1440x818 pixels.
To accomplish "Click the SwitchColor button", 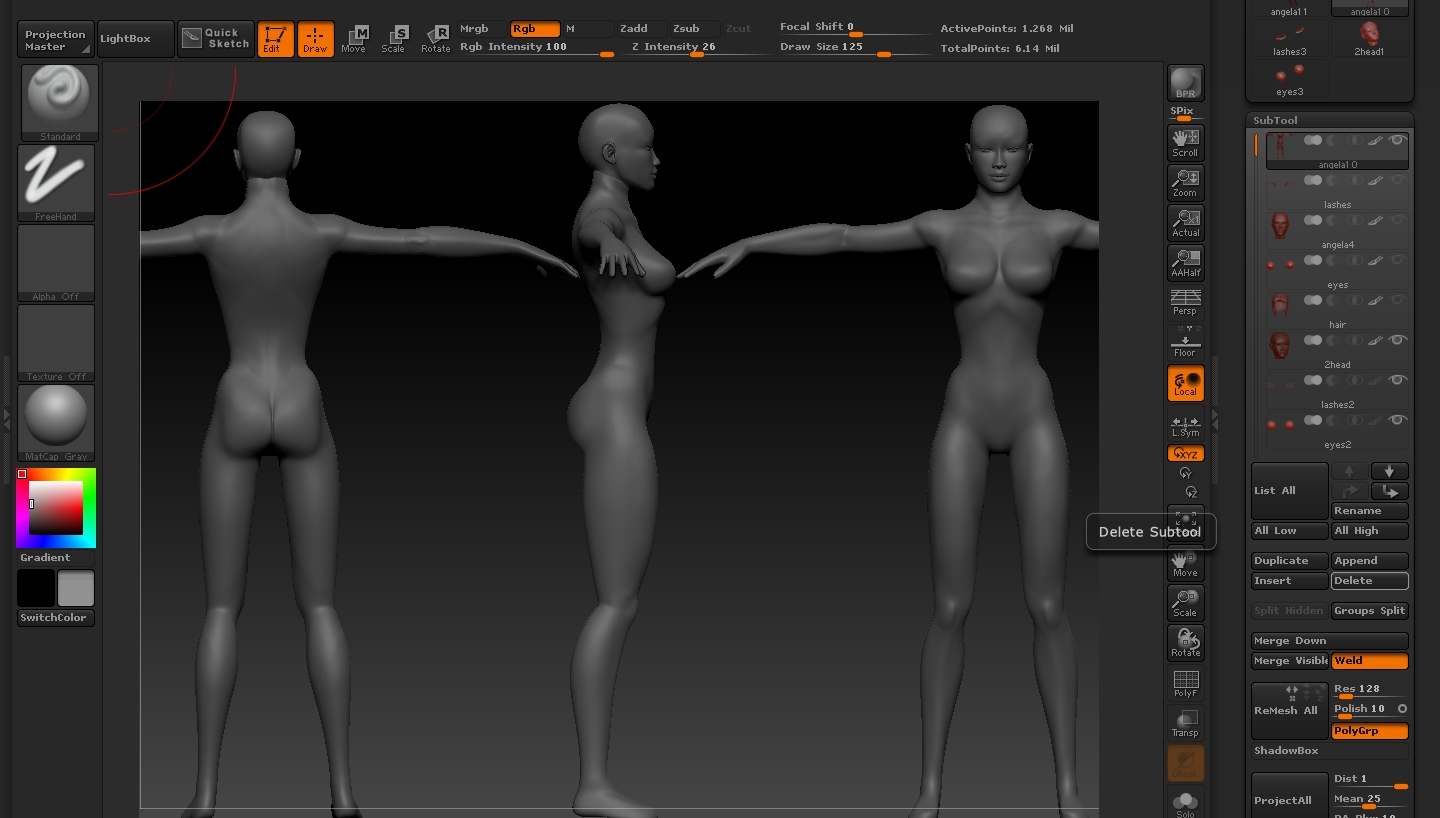I will pyautogui.click(x=56, y=618).
